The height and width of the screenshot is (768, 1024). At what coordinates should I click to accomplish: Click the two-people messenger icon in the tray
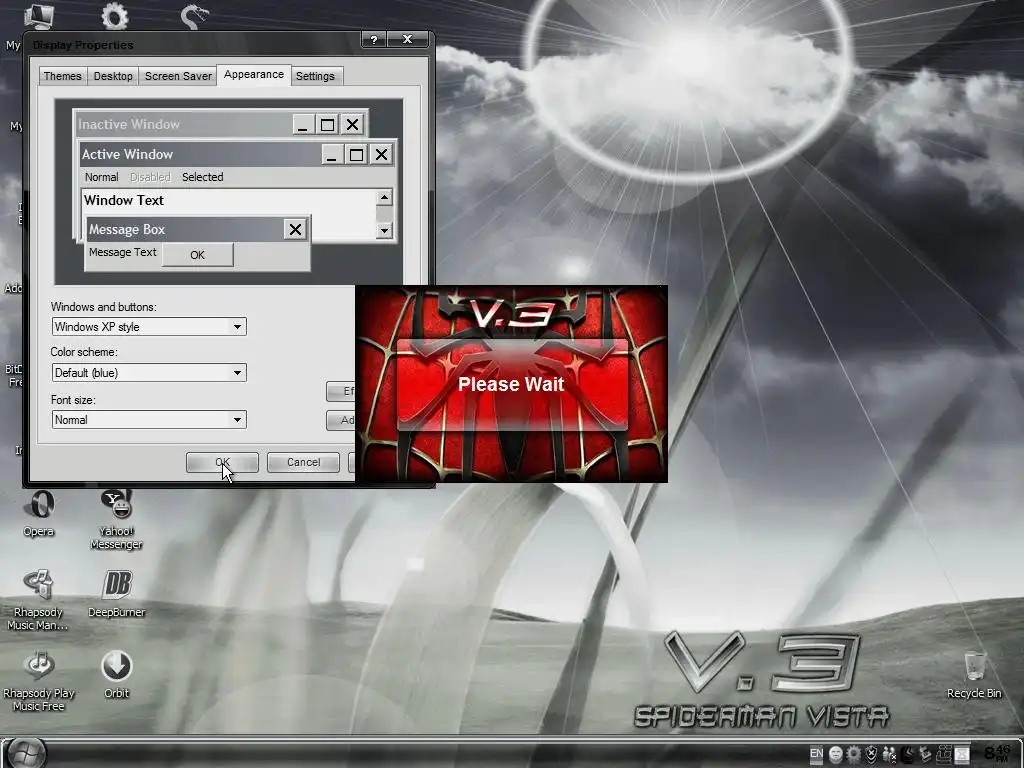(x=889, y=754)
